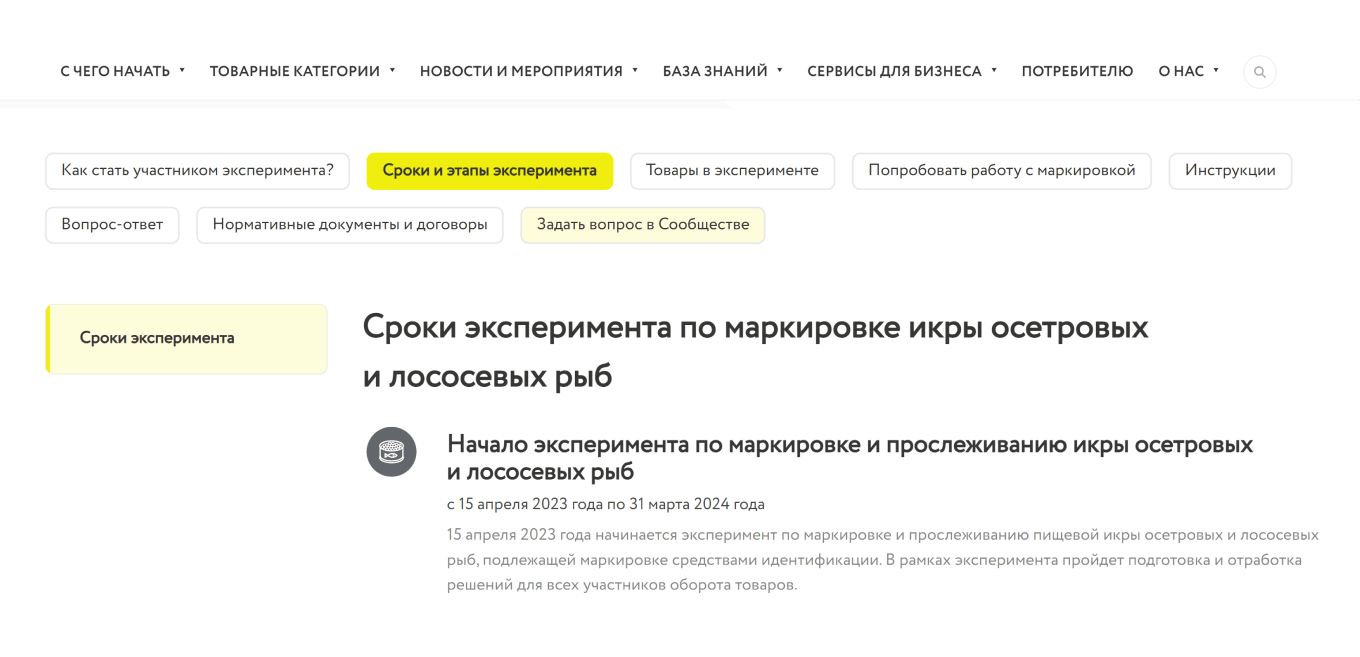This screenshot has width=1360, height=657.
Task: Open the «База знаний» dropdown
Action: click(x=722, y=71)
